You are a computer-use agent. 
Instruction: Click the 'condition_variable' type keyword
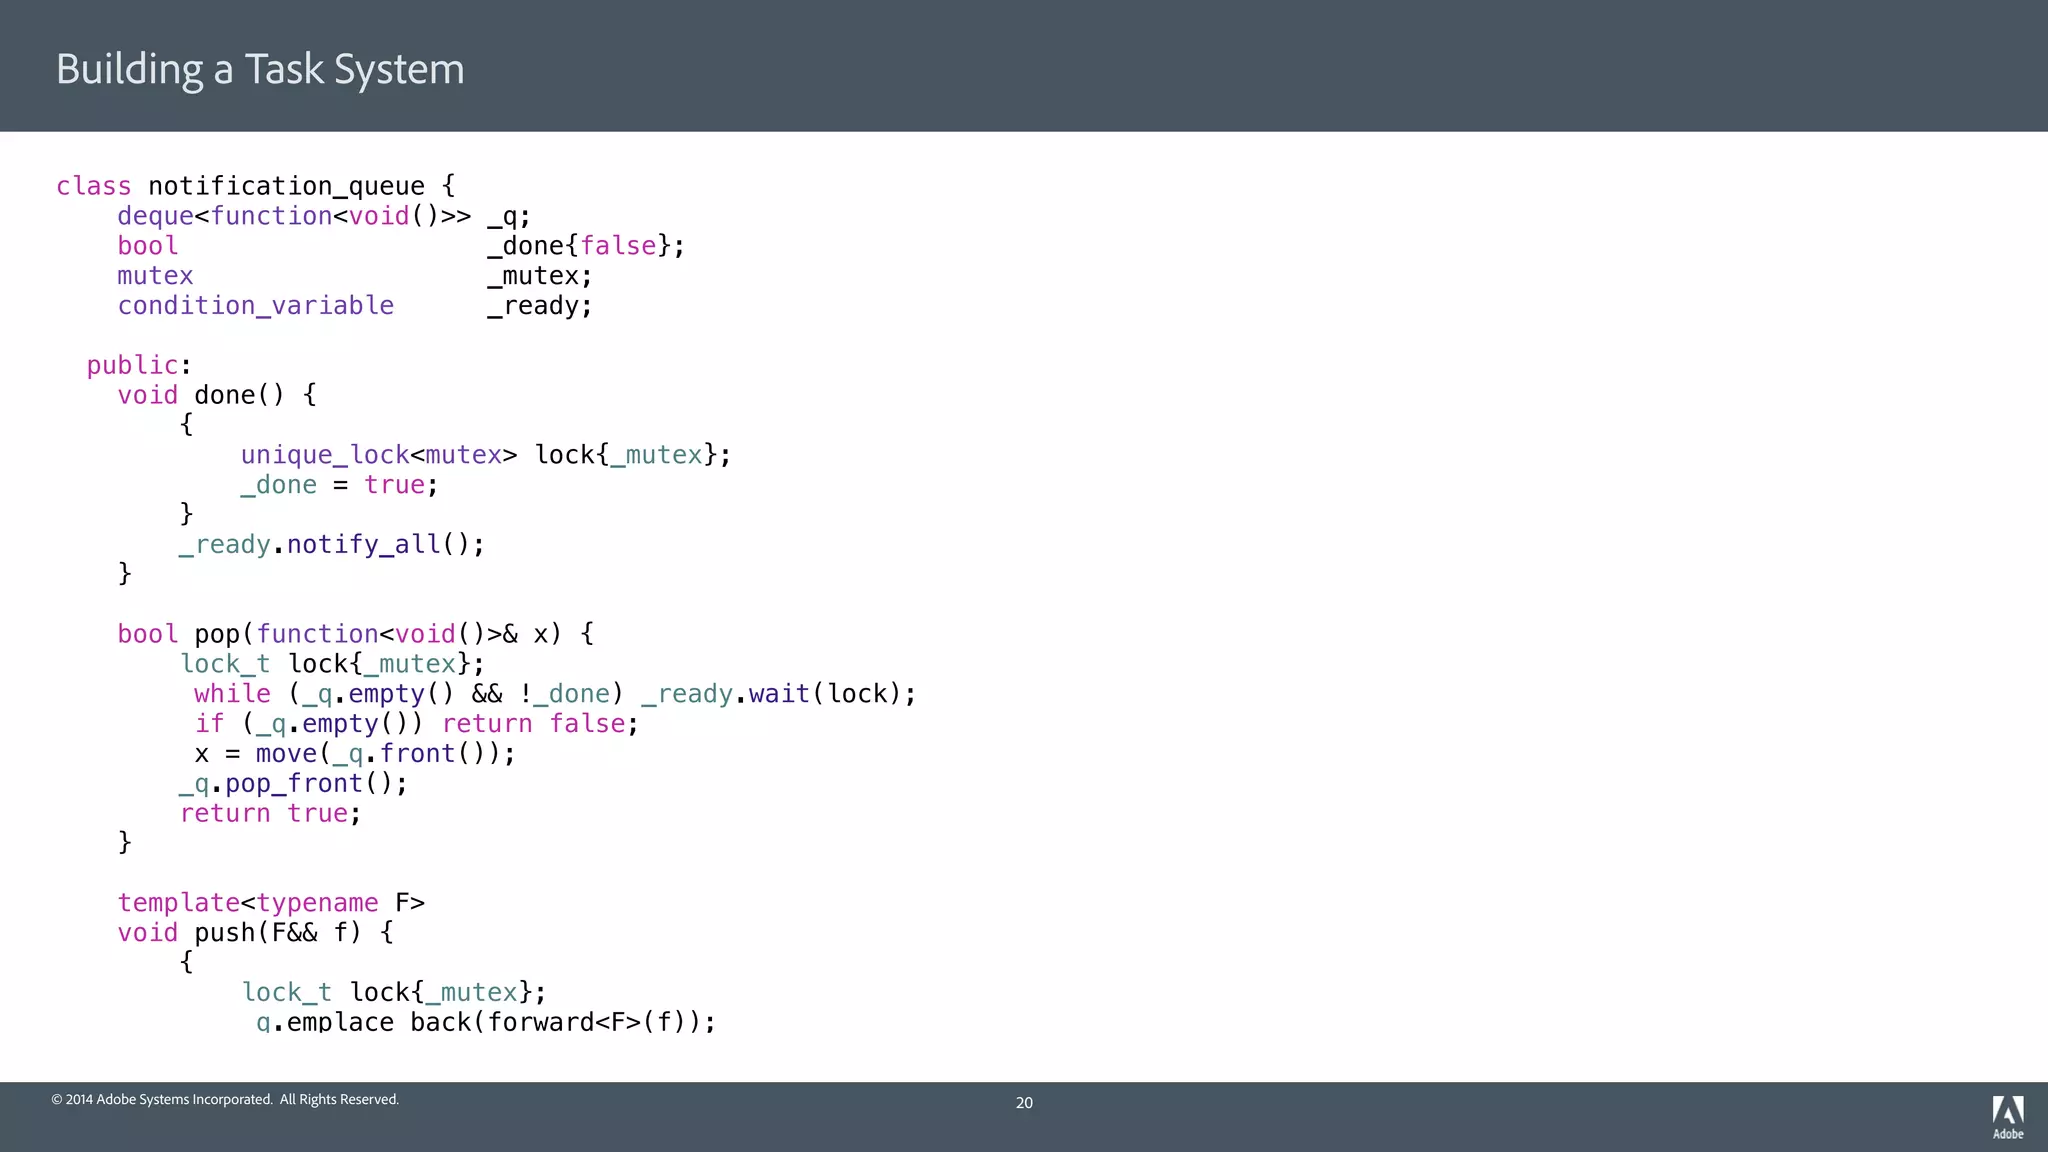[x=255, y=306]
